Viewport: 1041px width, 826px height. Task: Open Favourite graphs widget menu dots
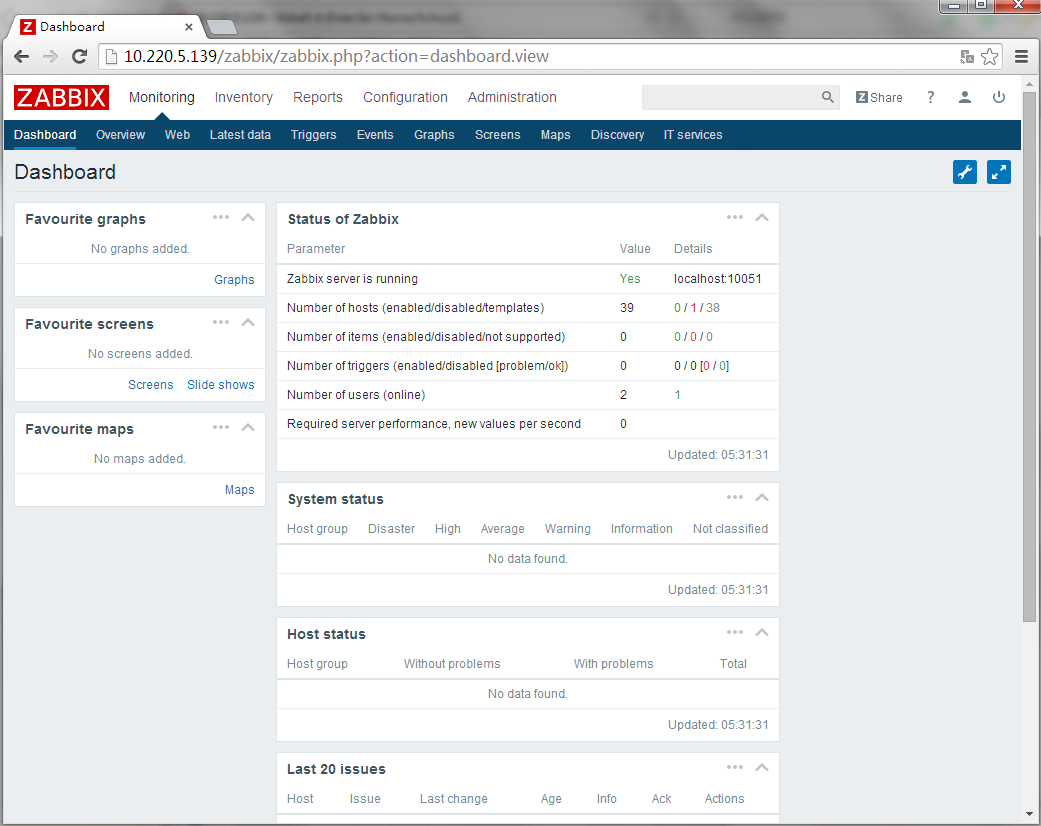(x=221, y=217)
